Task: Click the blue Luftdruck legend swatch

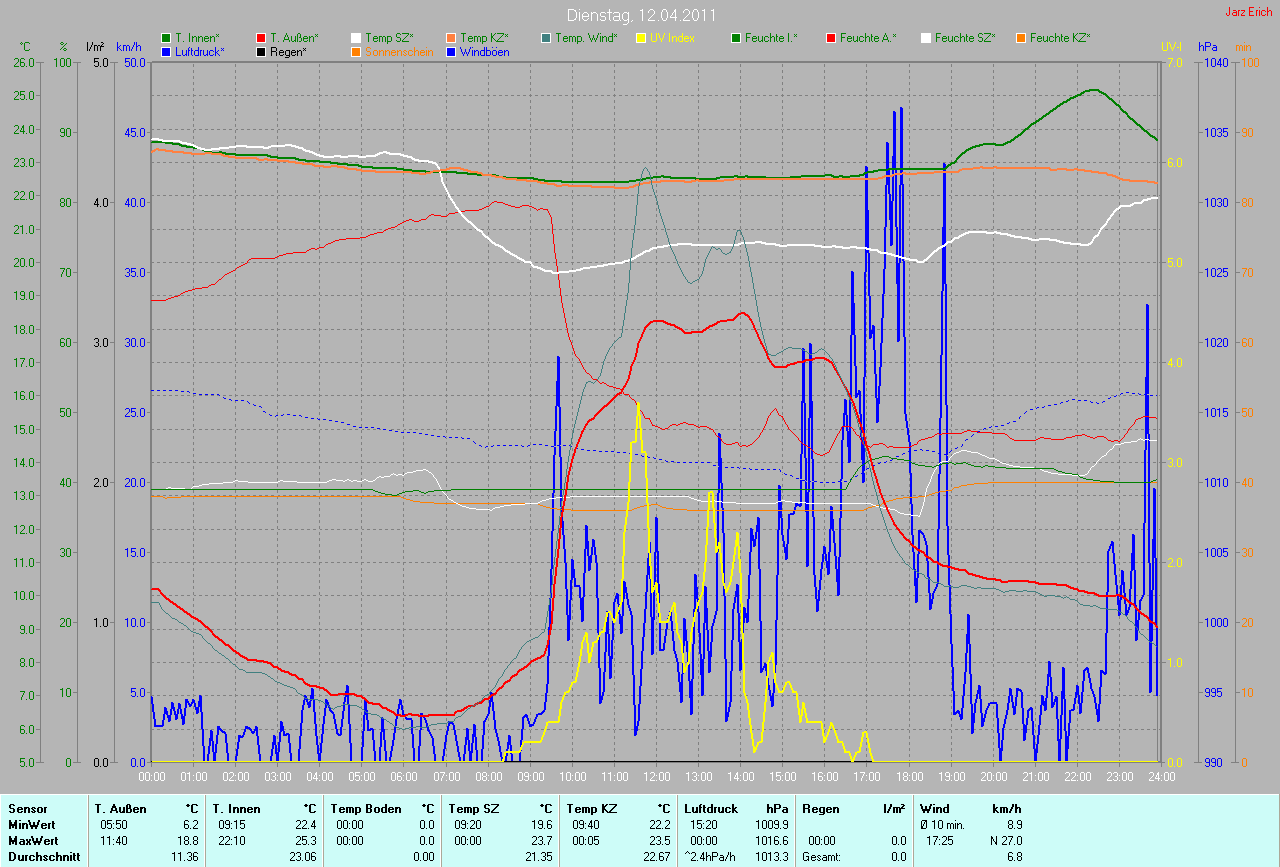Action: click(166, 51)
